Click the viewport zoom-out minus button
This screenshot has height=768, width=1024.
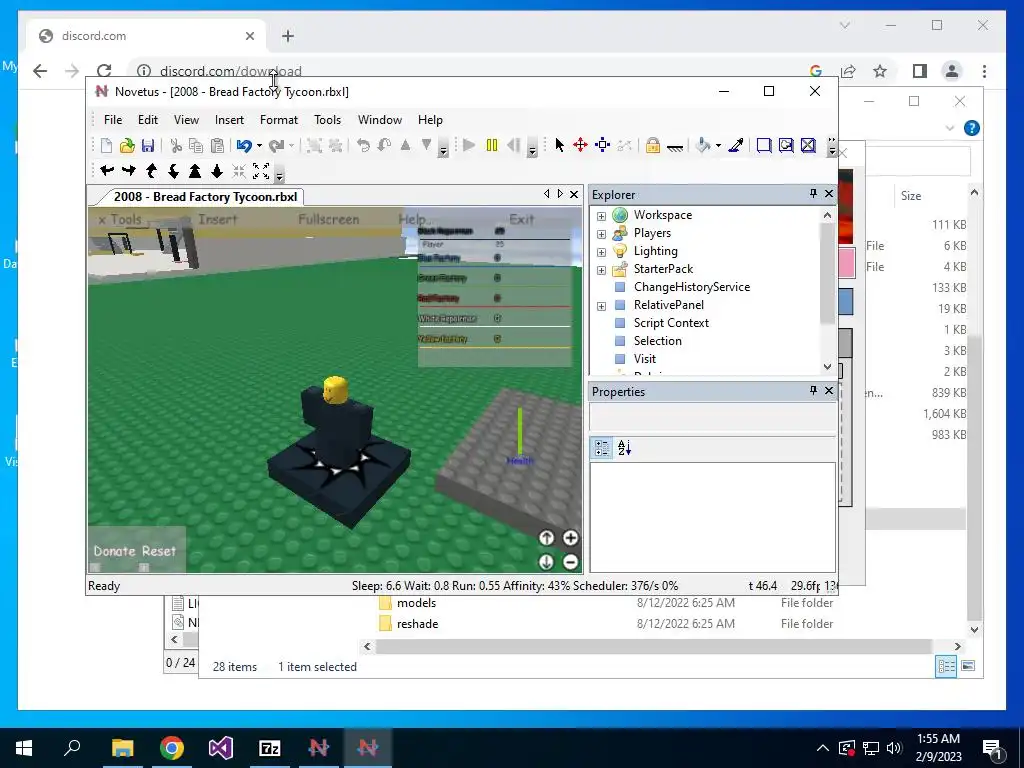point(570,562)
